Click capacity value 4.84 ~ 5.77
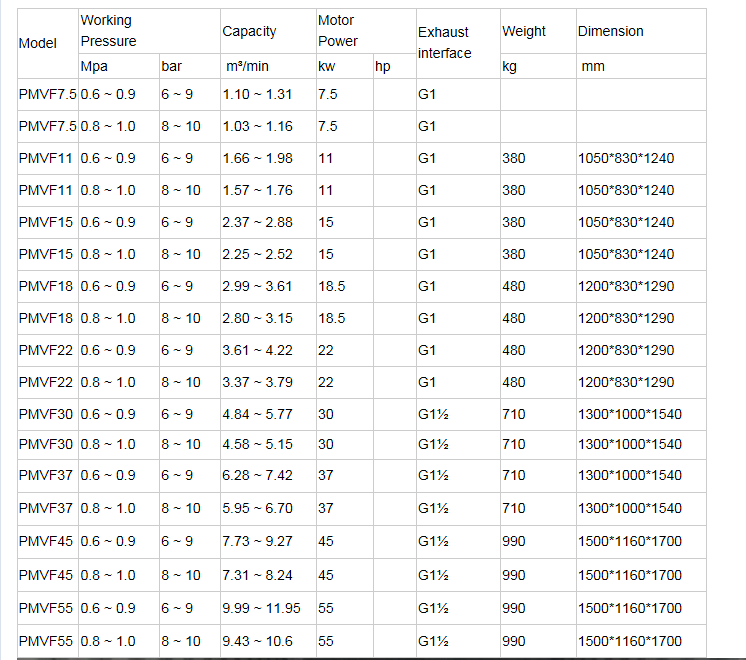This screenshot has height=660, width=746. 257,414
